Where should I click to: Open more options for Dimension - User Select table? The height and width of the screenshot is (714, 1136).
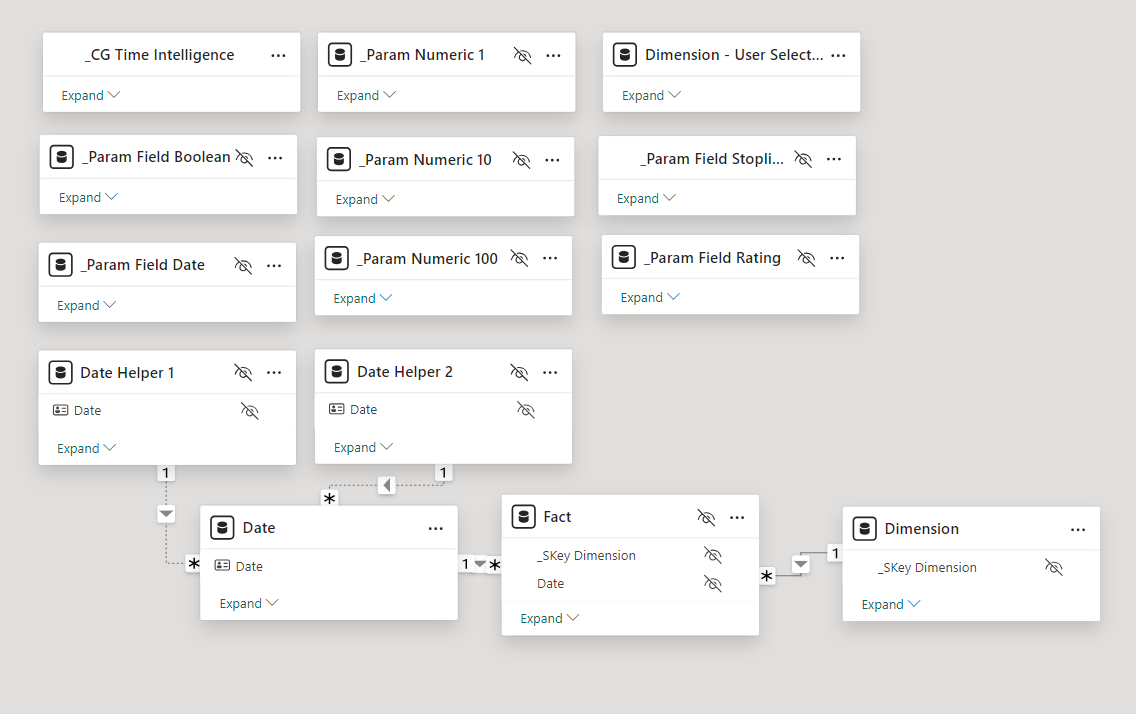point(838,56)
